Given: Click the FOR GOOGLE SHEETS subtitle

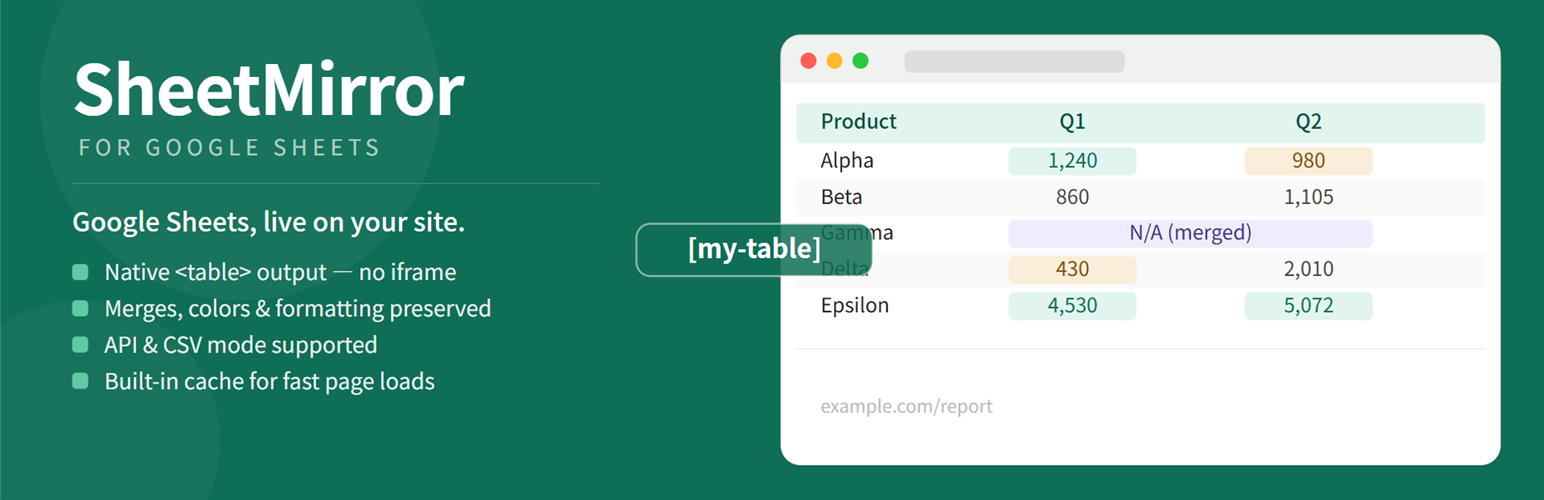Looking at the screenshot, I should (230, 148).
